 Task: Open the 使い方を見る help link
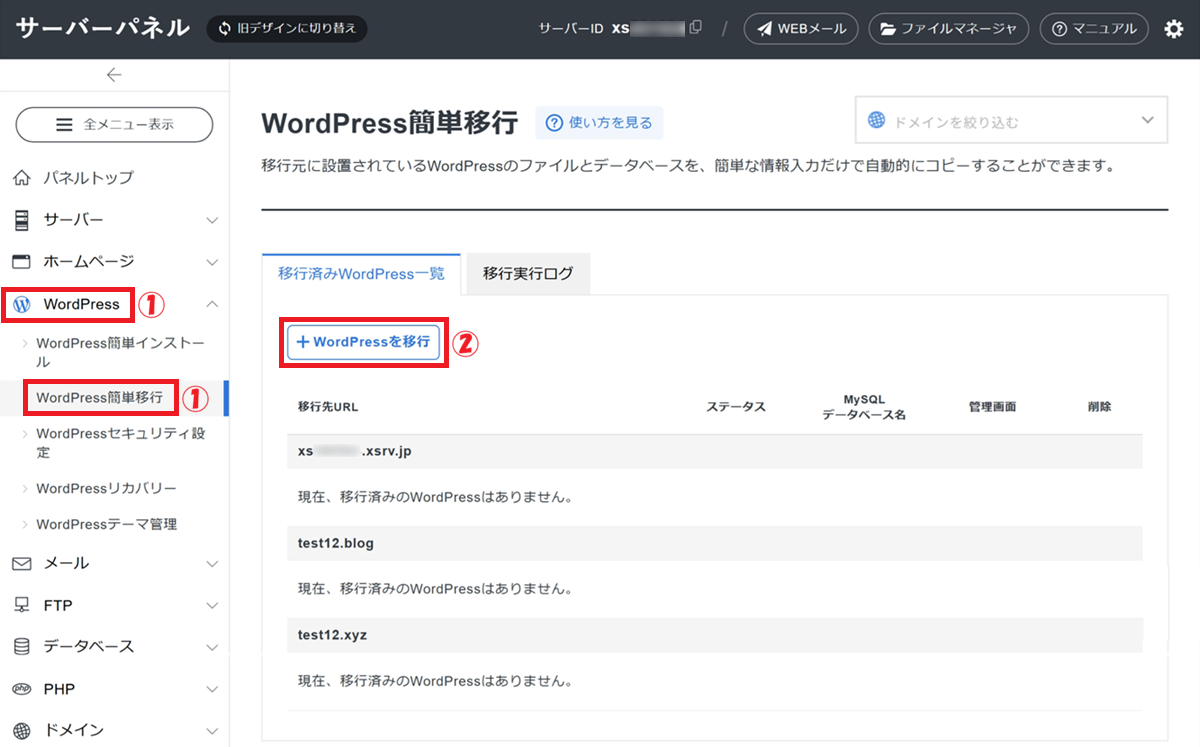click(599, 123)
